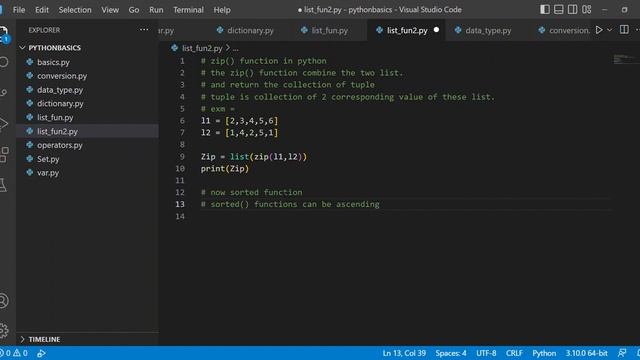Open var.py in the explorer

point(48,173)
